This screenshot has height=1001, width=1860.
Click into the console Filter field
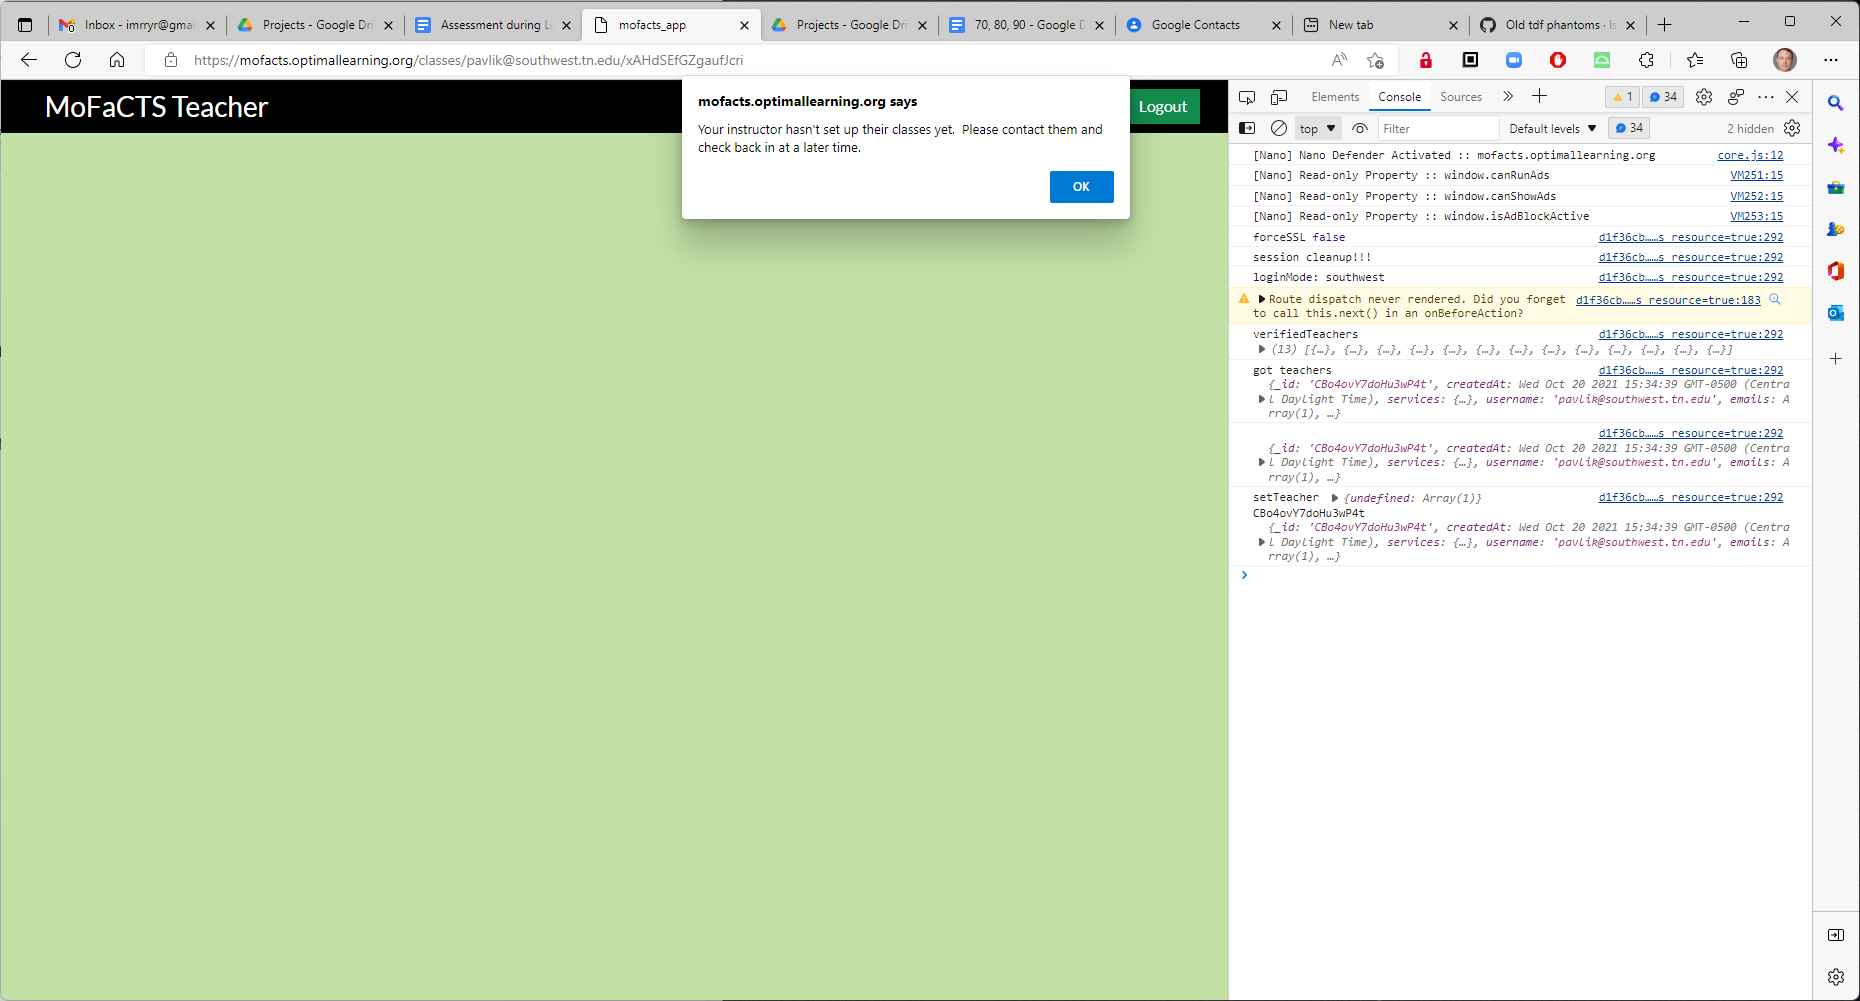click(x=1438, y=128)
